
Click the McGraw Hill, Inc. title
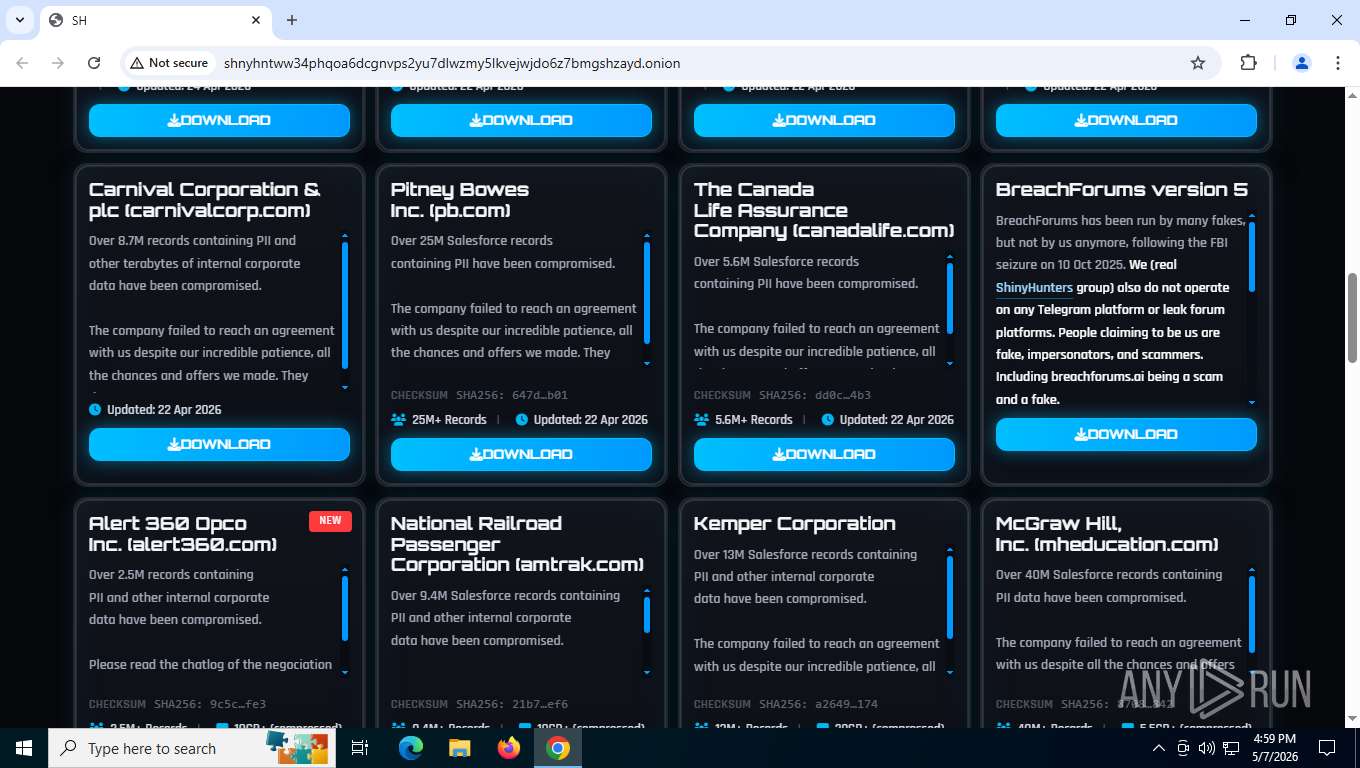1107,534
